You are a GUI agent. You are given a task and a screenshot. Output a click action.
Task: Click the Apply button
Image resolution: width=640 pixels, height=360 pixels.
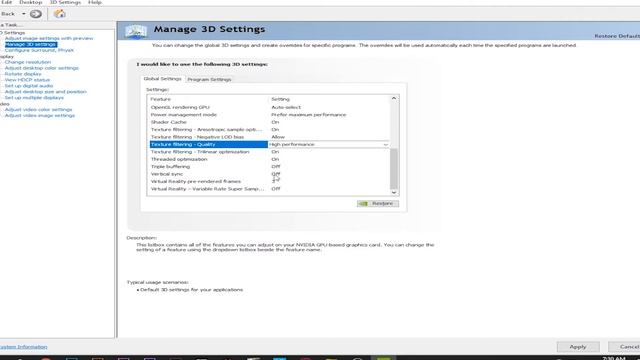pos(578,347)
